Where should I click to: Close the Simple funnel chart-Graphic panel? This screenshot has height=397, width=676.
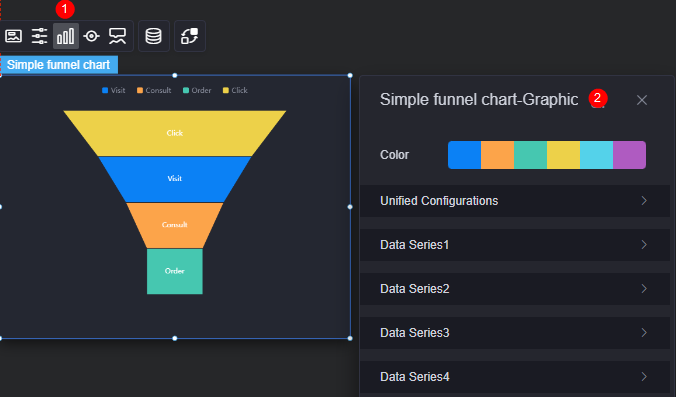(x=642, y=100)
